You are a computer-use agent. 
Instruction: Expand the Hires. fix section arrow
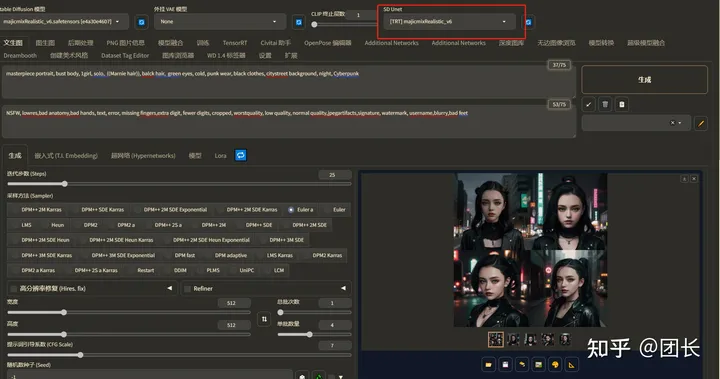pos(169,288)
